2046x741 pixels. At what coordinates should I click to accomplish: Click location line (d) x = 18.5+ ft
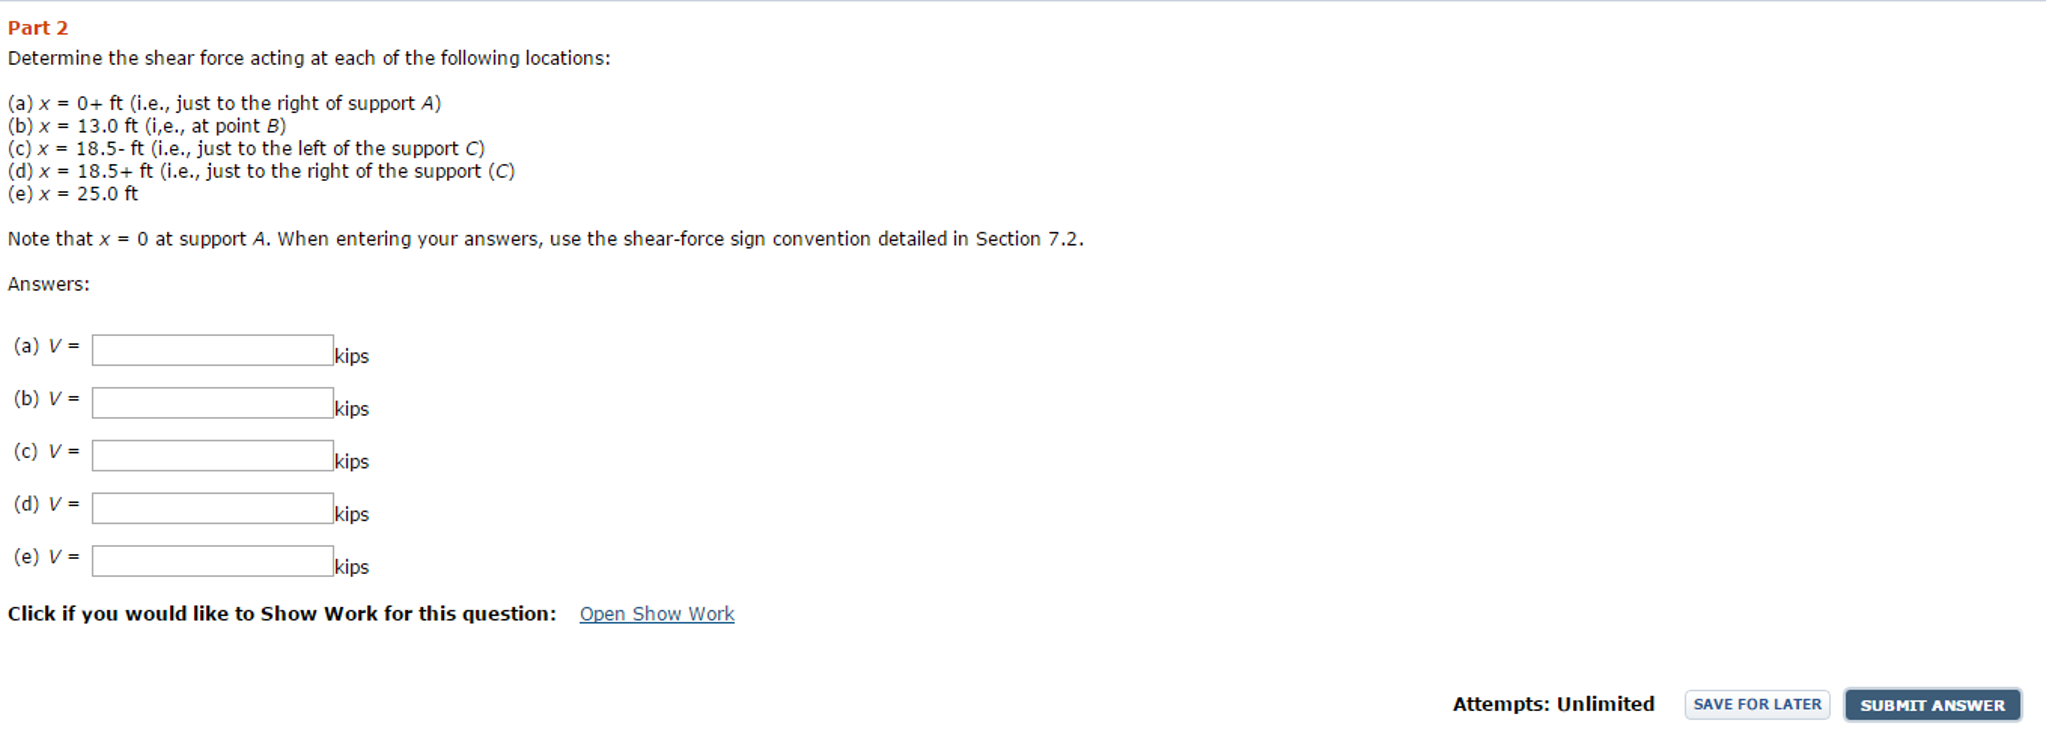click(x=261, y=171)
